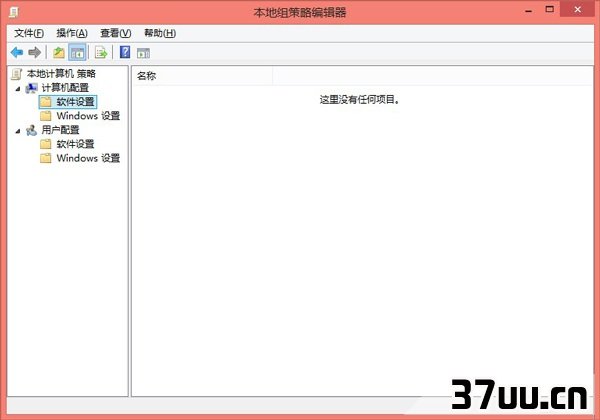This screenshot has height=420, width=600.
Task: Click the title bar application icon
Action: [15, 13]
